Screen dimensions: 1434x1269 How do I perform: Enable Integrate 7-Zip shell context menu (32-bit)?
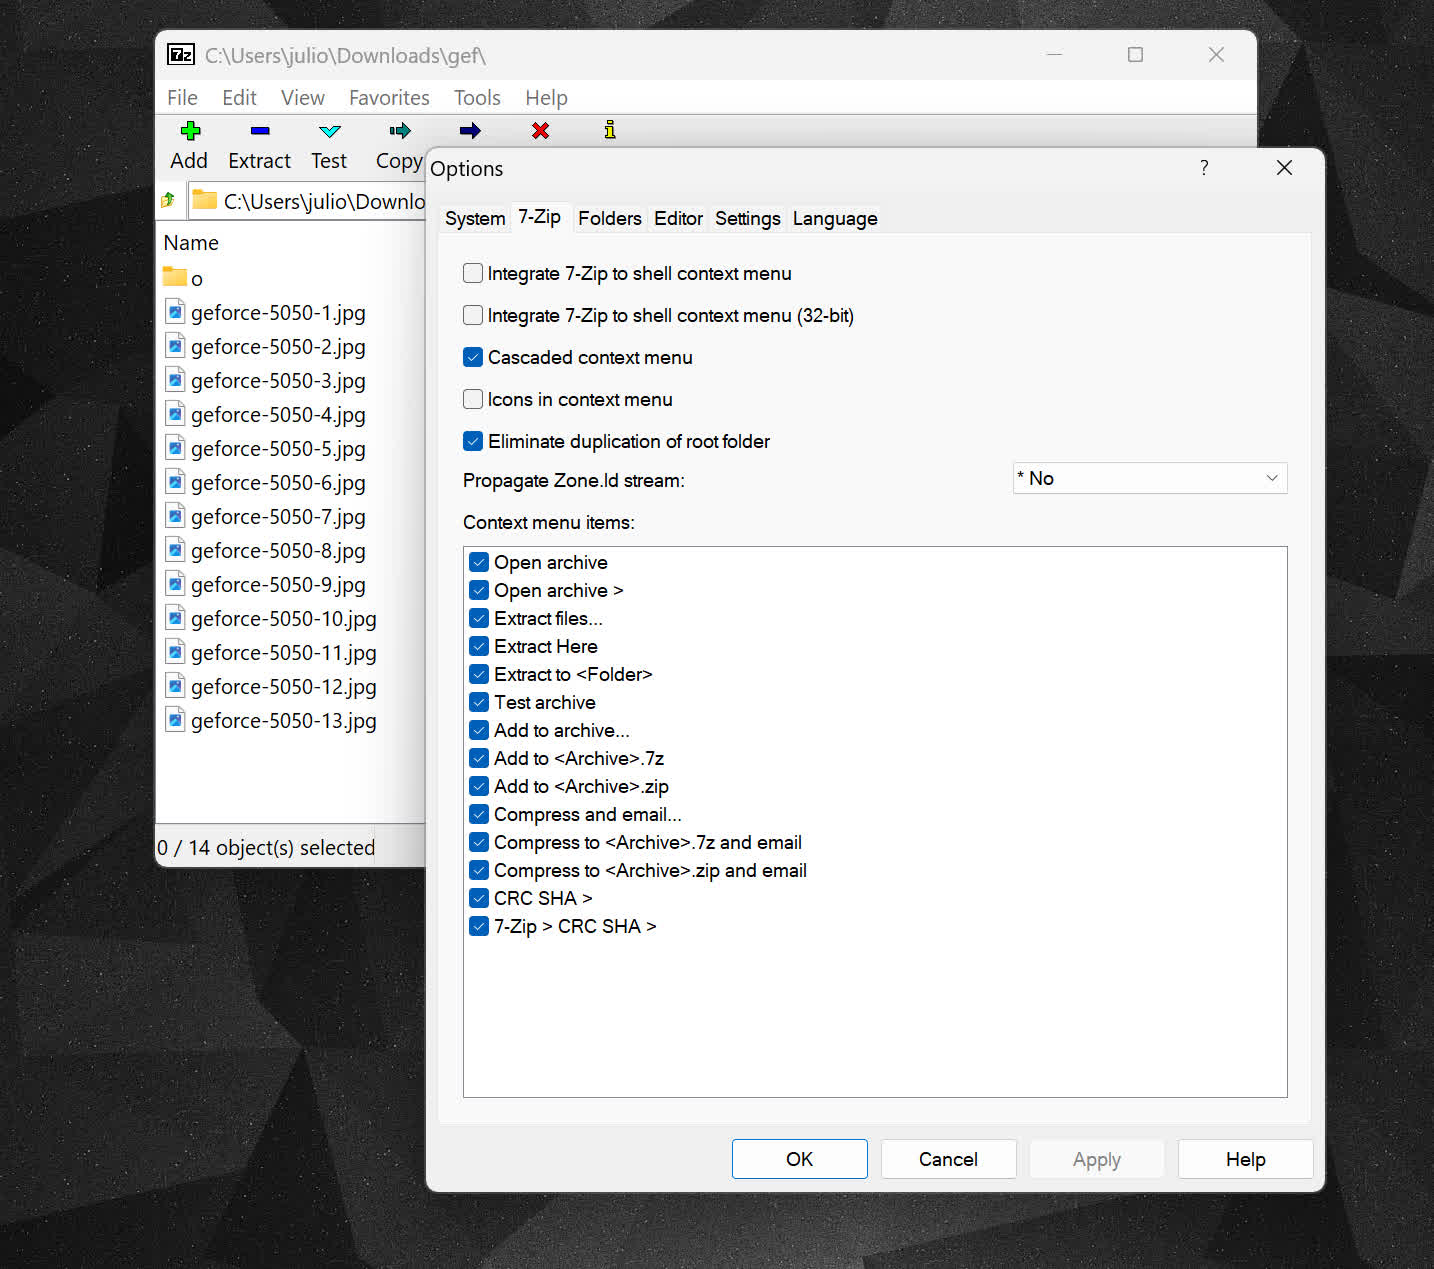click(x=473, y=315)
